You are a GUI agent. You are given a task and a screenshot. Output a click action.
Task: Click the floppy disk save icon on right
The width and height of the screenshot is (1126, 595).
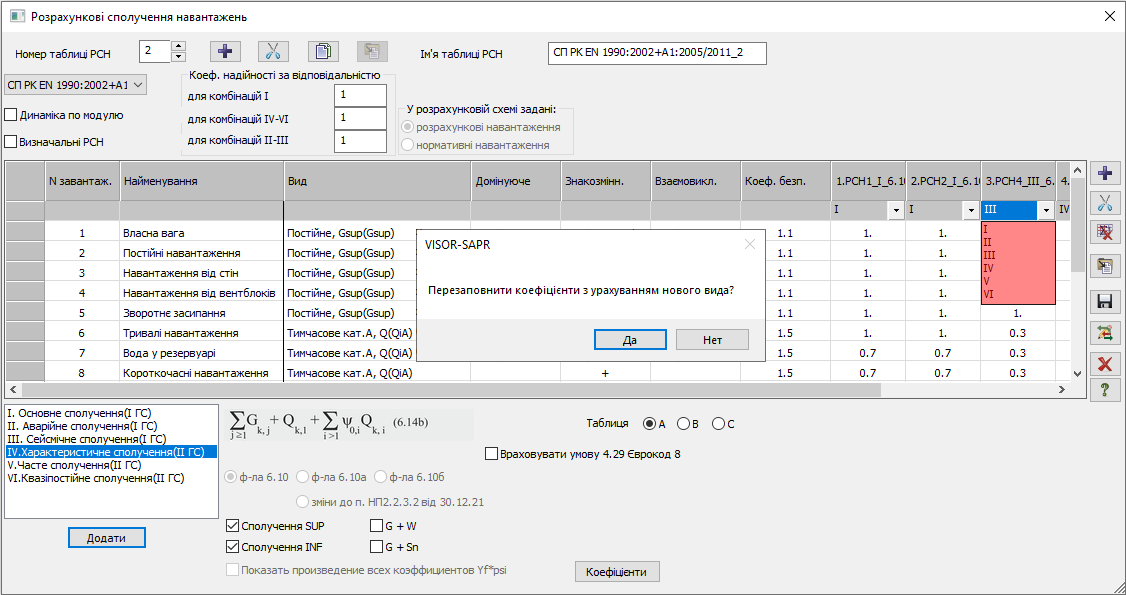click(1105, 301)
